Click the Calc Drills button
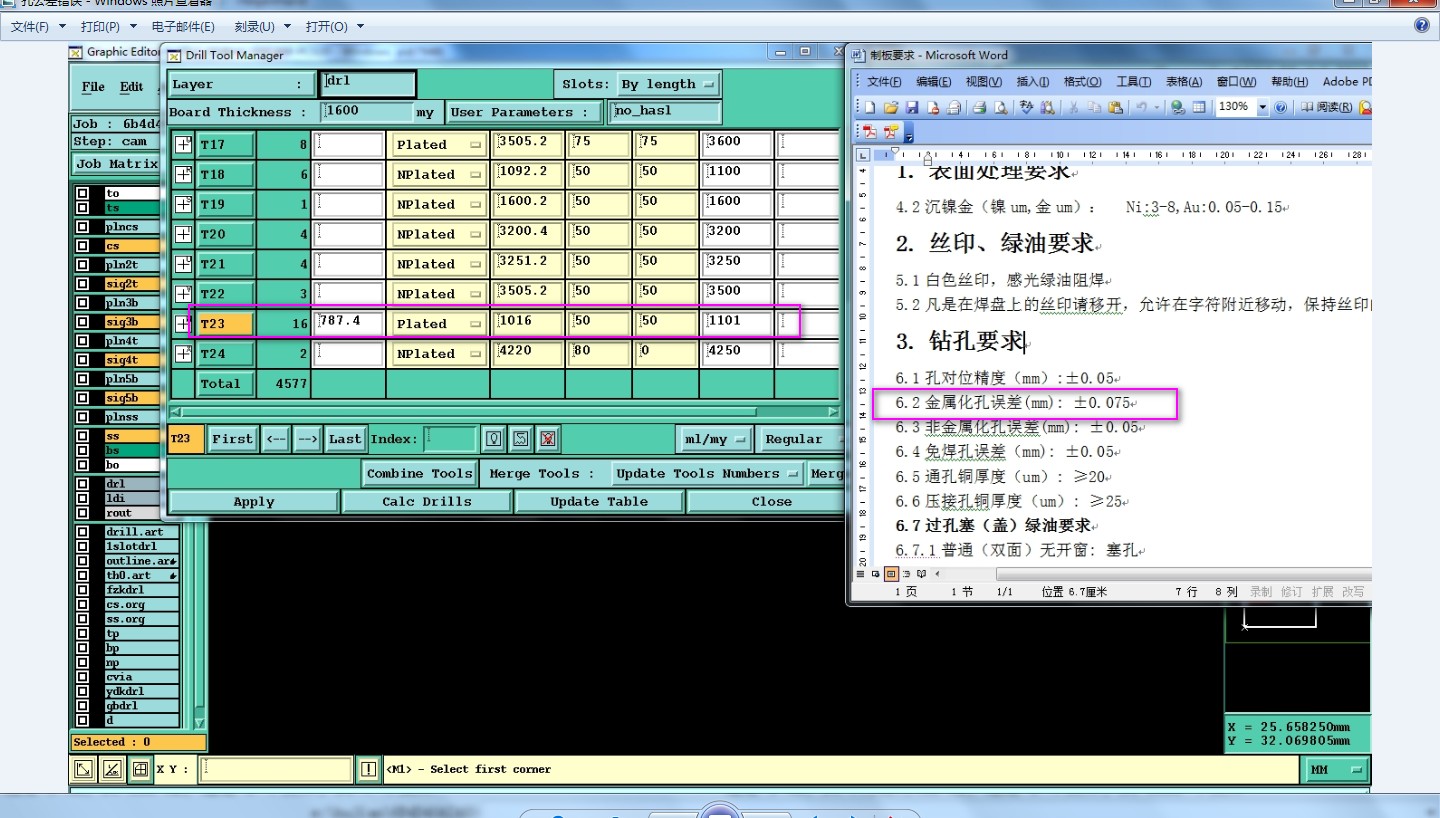The height and width of the screenshot is (818, 1440). tap(427, 502)
